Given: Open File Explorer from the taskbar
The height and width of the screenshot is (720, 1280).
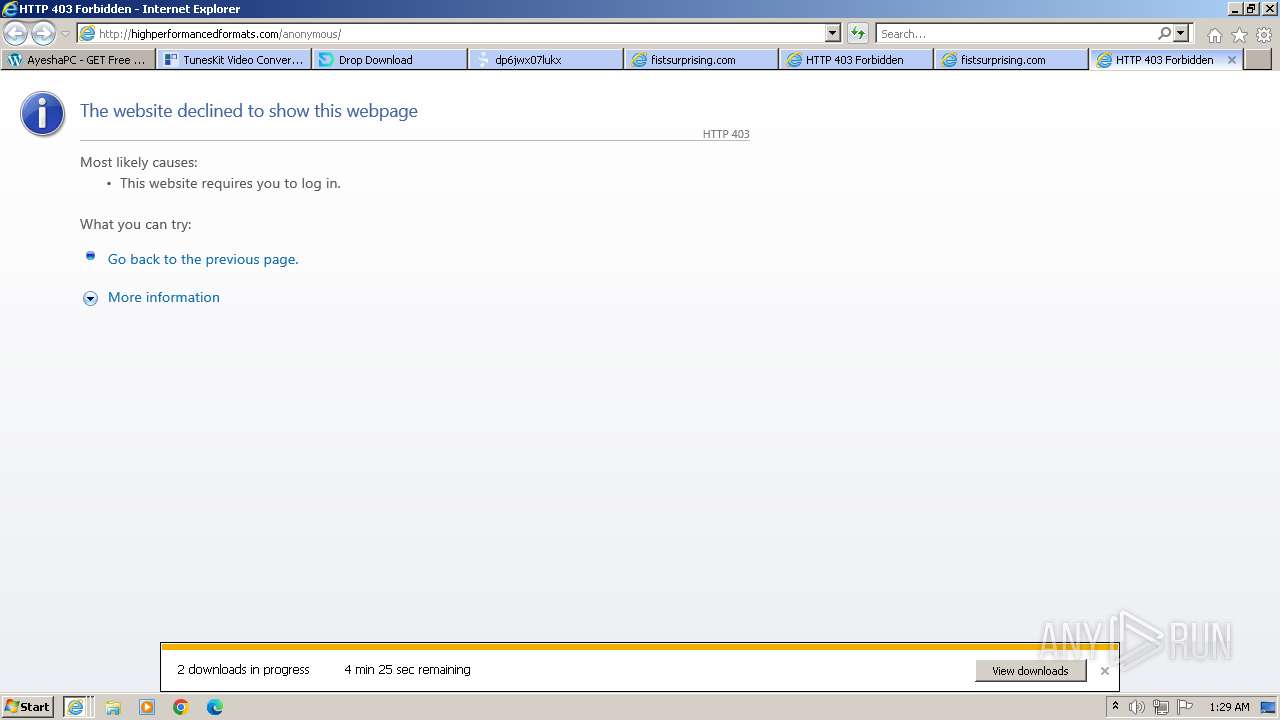Looking at the screenshot, I should pyautogui.click(x=113, y=707).
